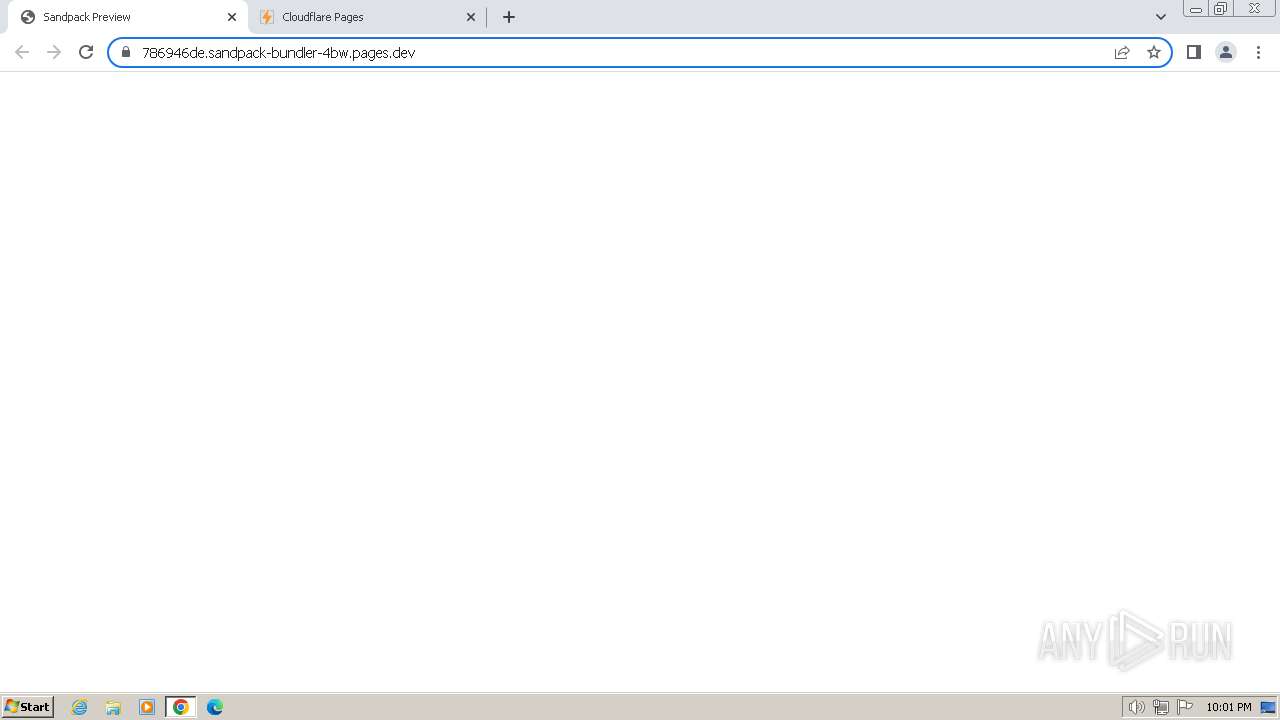Open the volume speaker tray icon

coord(1136,707)
